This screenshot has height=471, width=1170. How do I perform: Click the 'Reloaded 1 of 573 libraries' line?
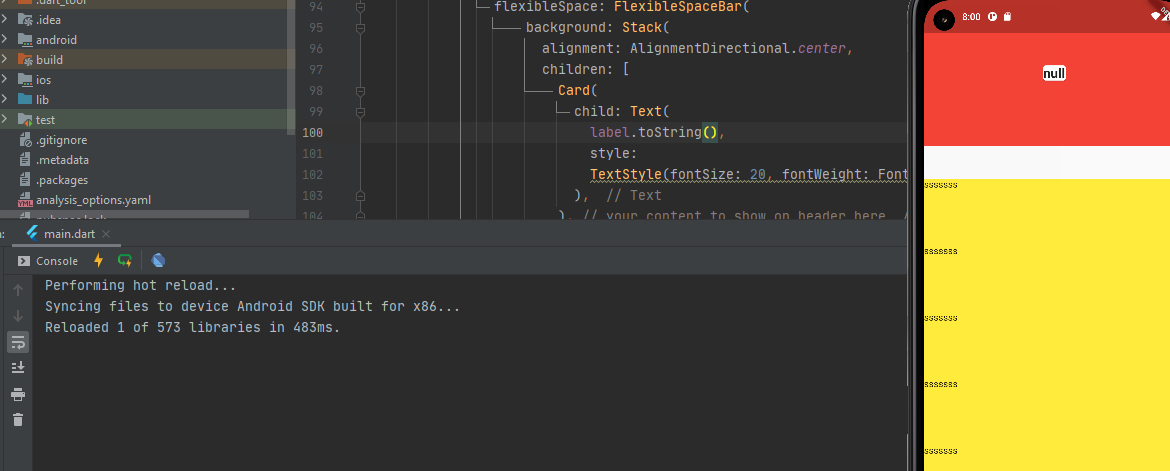pyautogui.click(x=193, y=328)
